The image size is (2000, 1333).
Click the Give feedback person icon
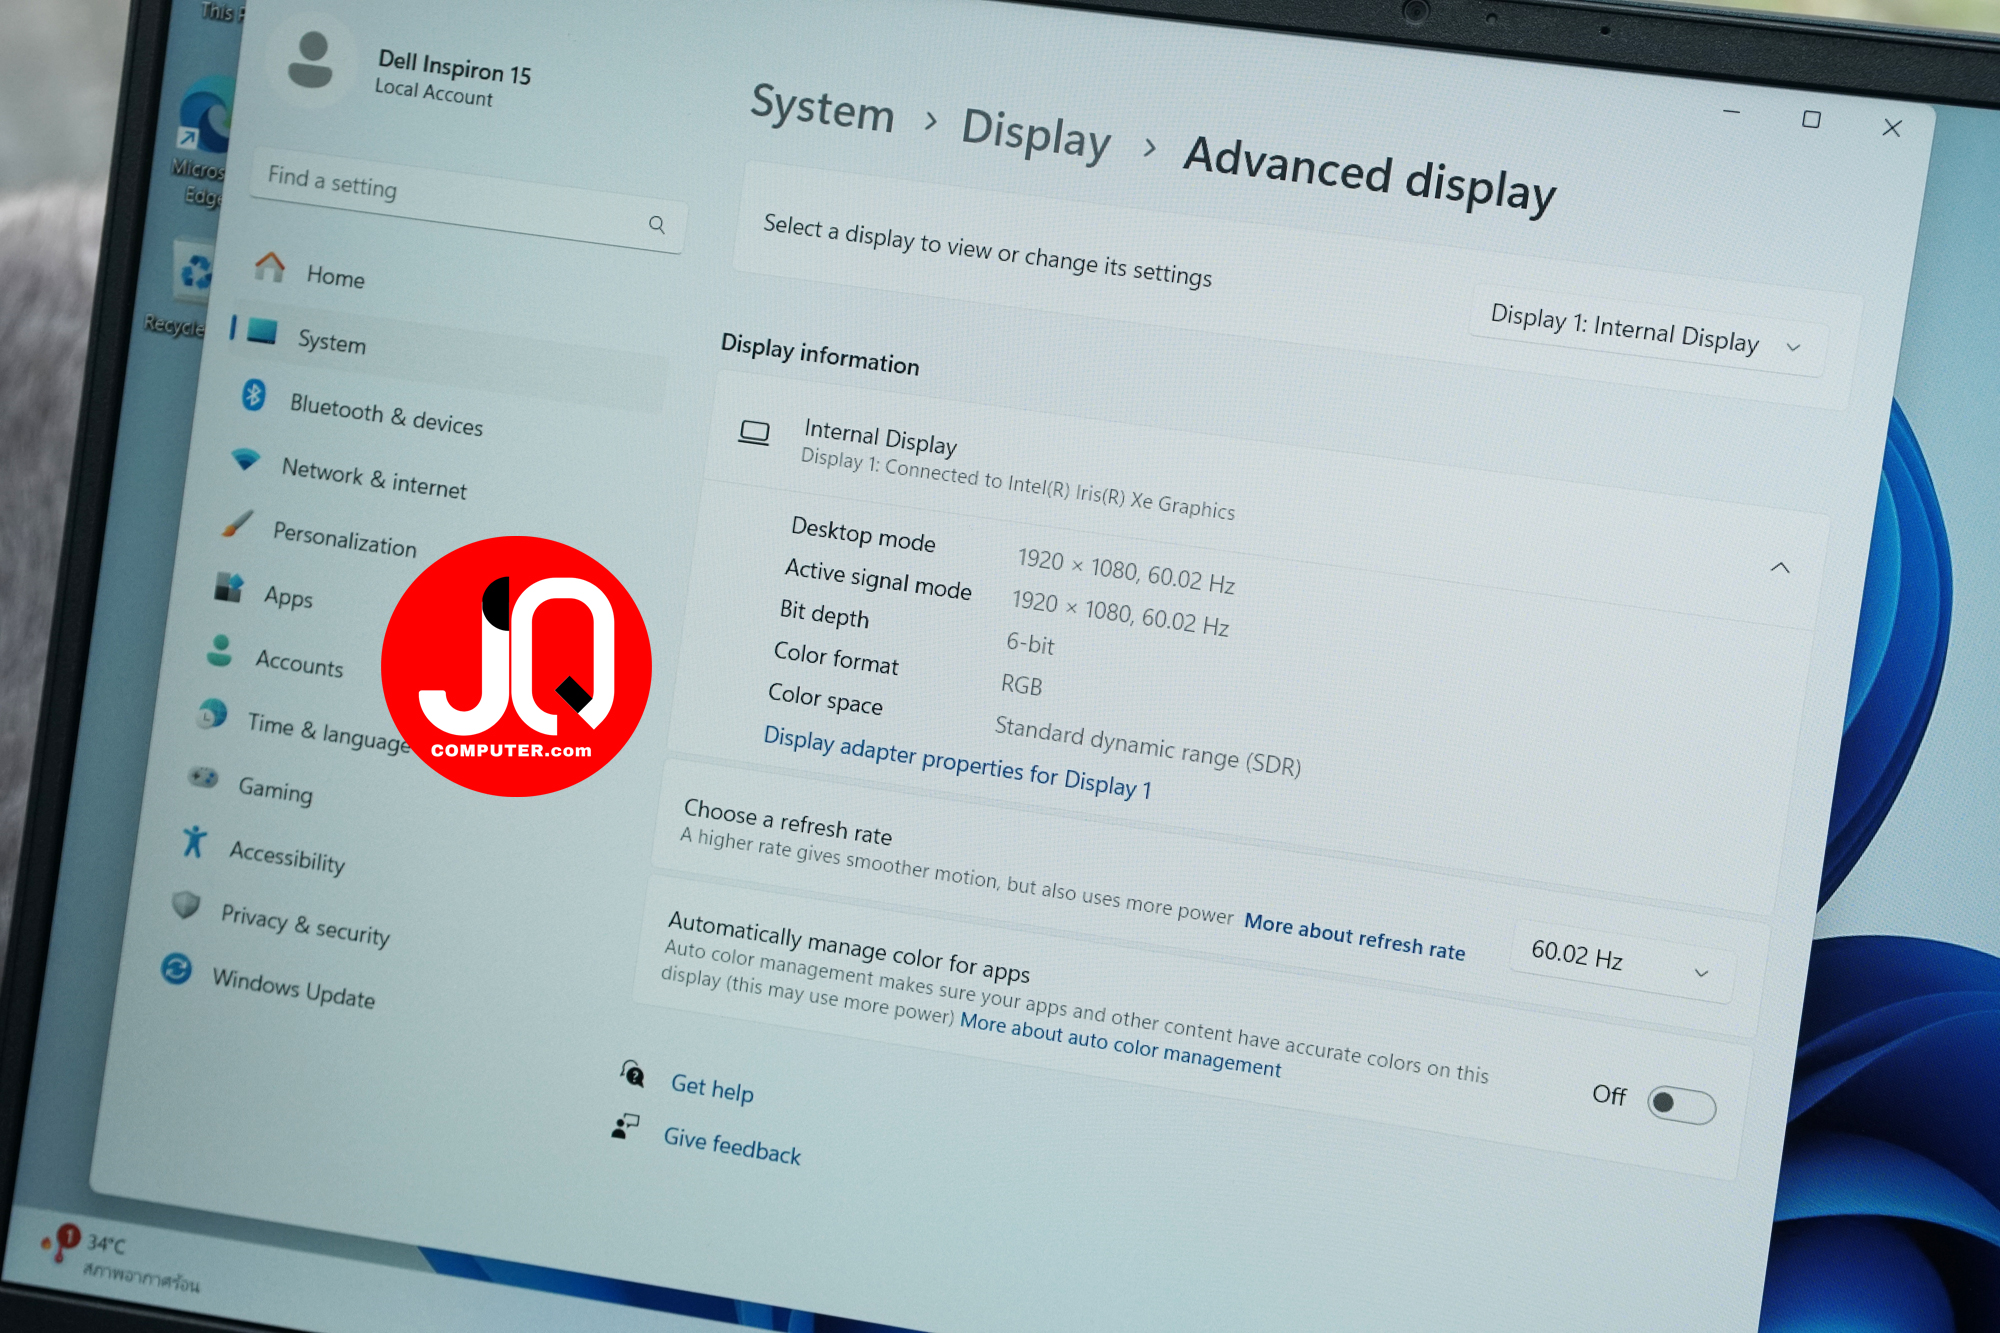(625, 1126)
